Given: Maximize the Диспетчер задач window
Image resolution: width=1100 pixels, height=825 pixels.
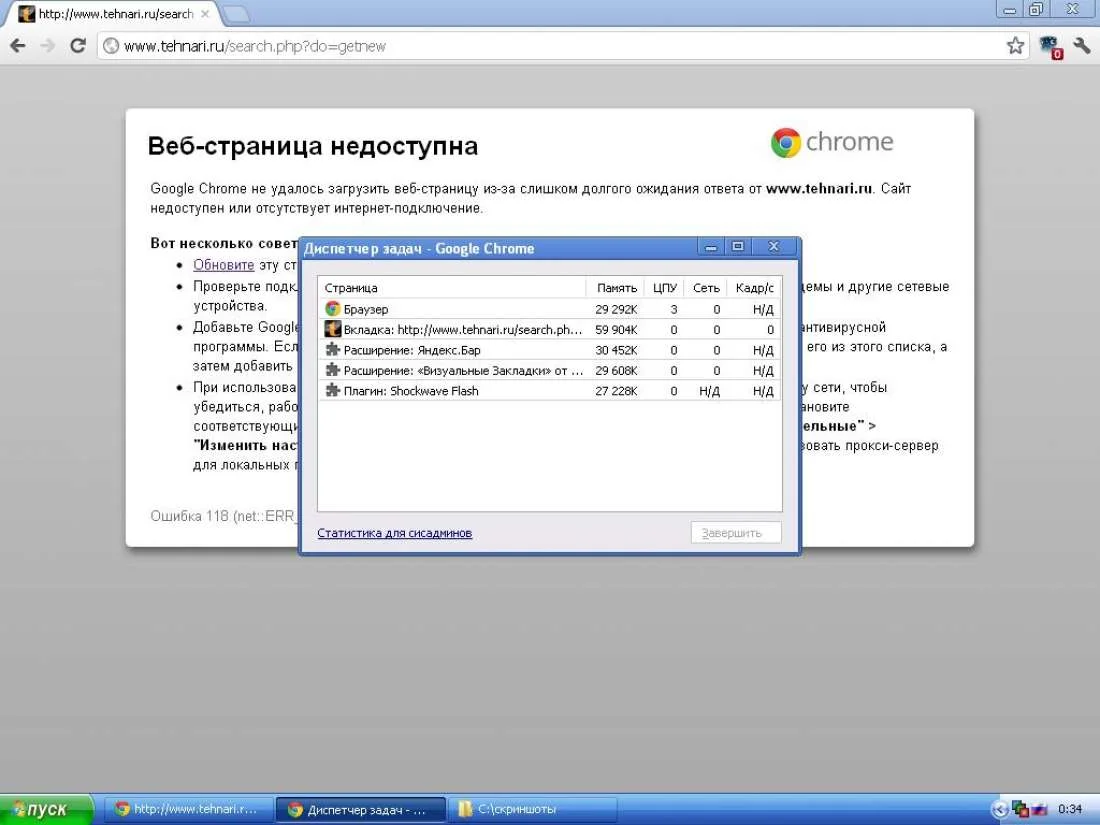Looking at the screenshot, I should [x=737, y=247].
